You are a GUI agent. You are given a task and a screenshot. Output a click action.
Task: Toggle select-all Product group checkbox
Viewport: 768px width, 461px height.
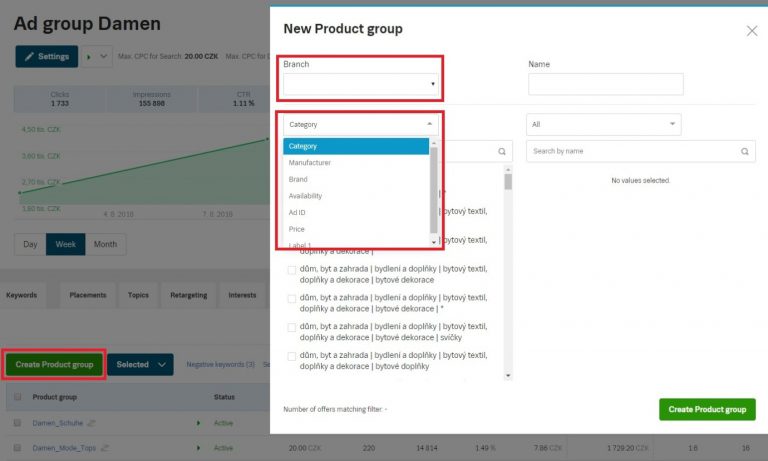click(18, 397)
